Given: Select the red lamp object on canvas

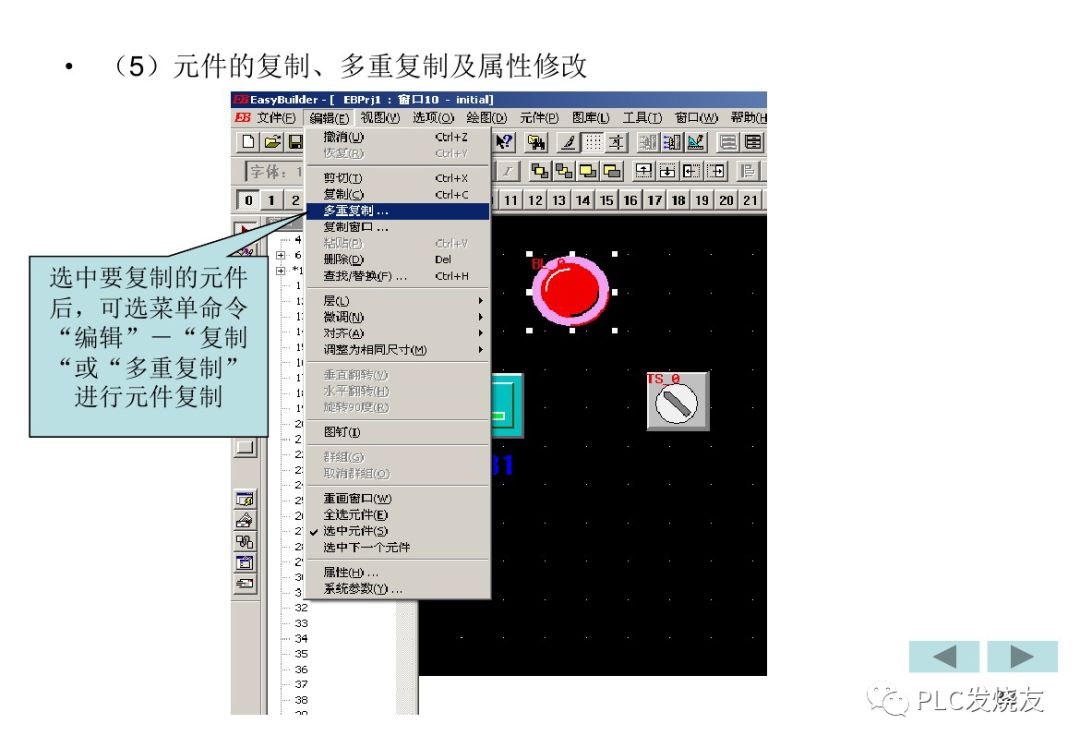Looking at the screenshot, I should click(570, 291).
